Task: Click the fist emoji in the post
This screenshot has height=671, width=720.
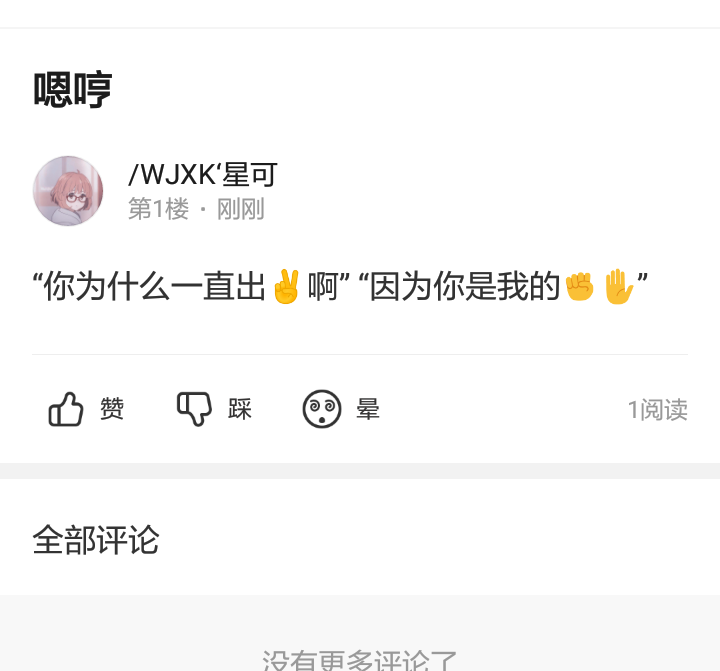Action: pyautogui.click(x=579, y=287)
